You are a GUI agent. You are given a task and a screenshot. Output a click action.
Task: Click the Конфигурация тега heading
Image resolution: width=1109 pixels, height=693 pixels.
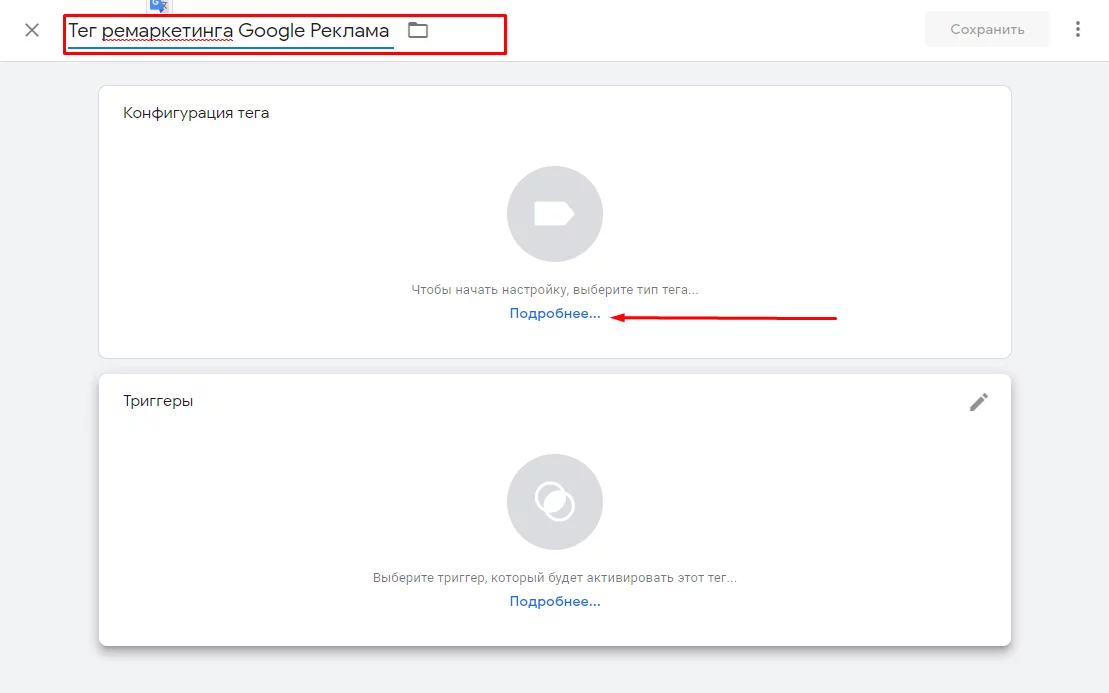tap(196, 113)
